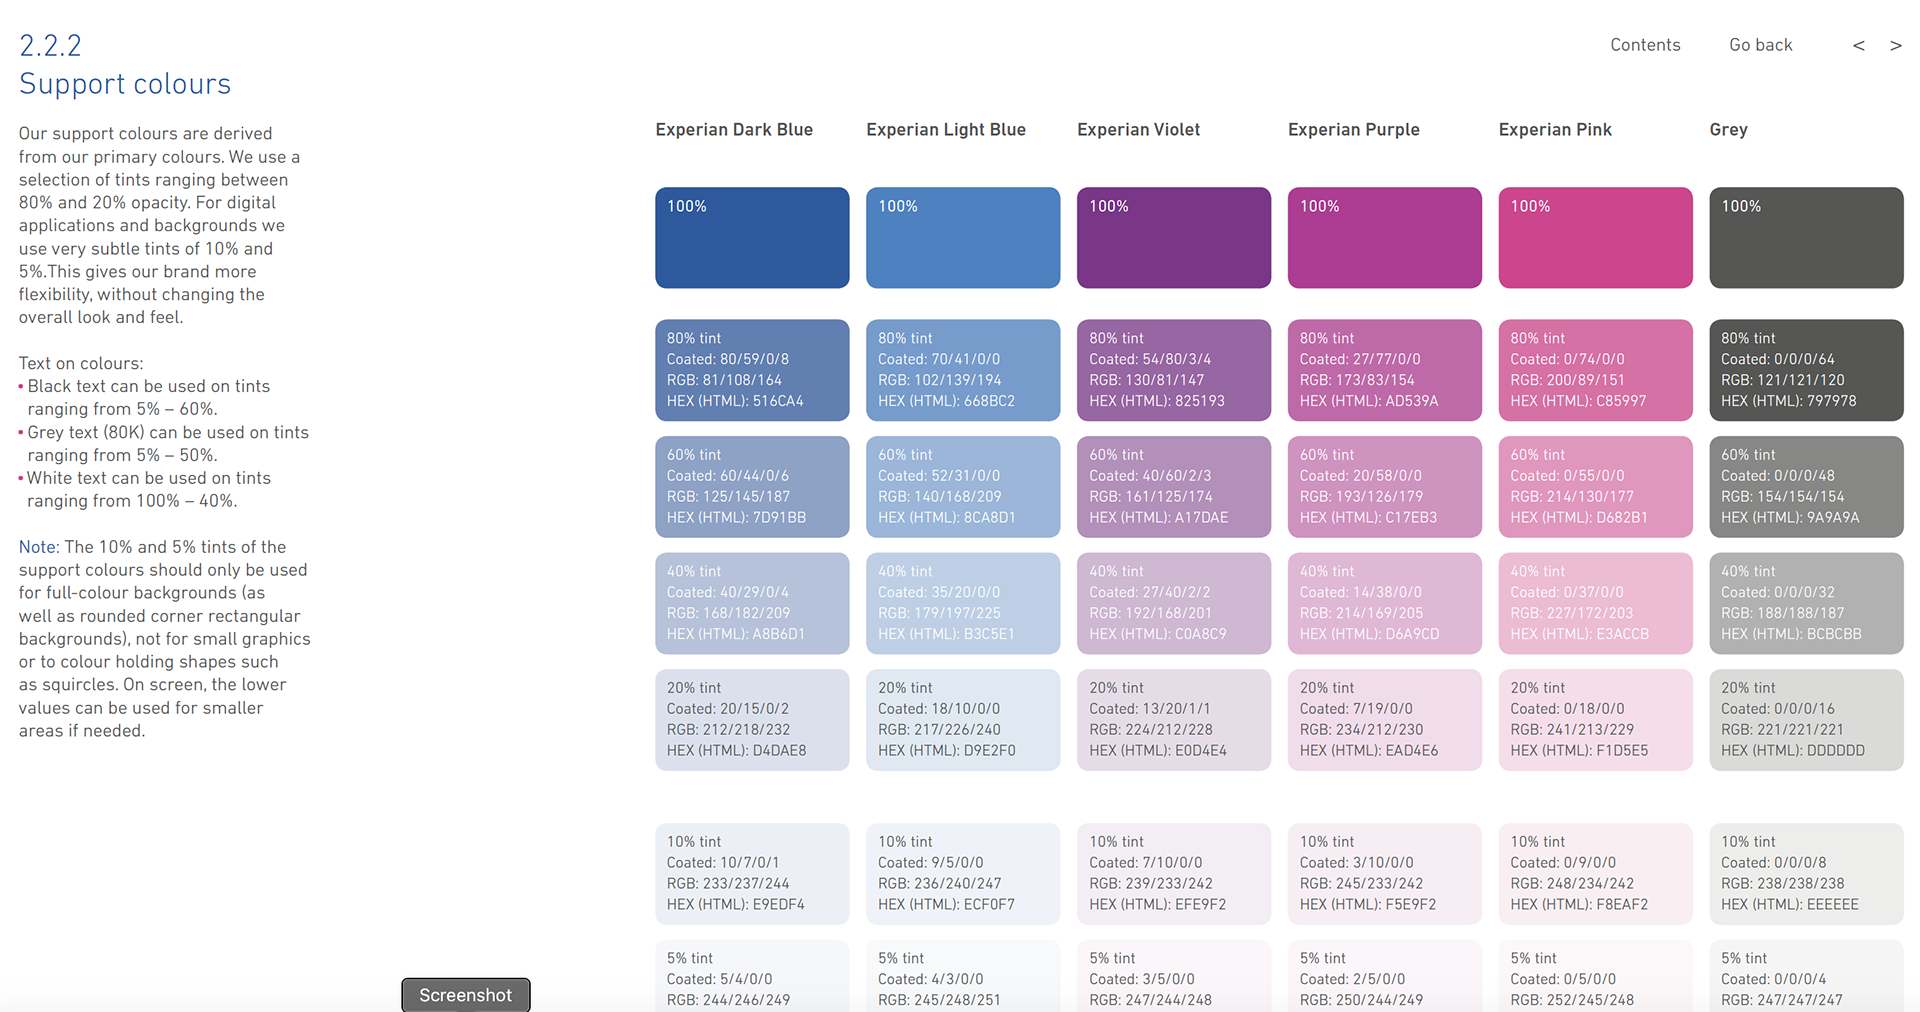The height and width of the screenshot is (1012, 1920).
Task: Click the Experian Dark Blue column heading
Action: point(734,130)
